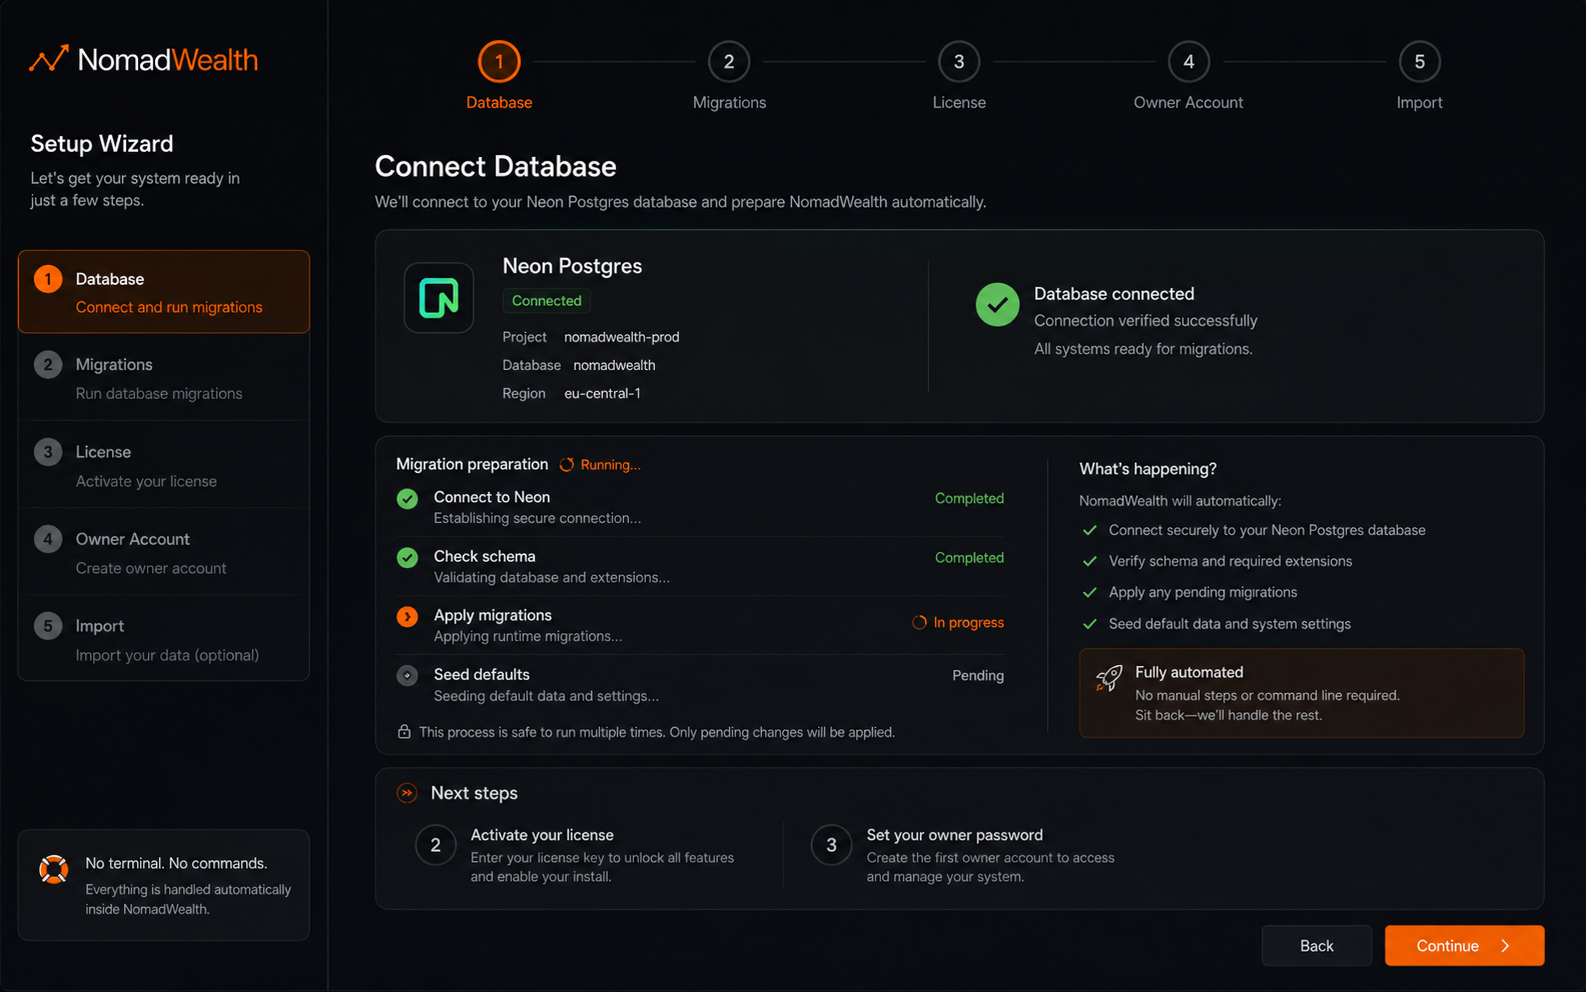Click the sidebar License step number badge
Viewport: 1586px width, 992px height.
[x=48, y=452]
